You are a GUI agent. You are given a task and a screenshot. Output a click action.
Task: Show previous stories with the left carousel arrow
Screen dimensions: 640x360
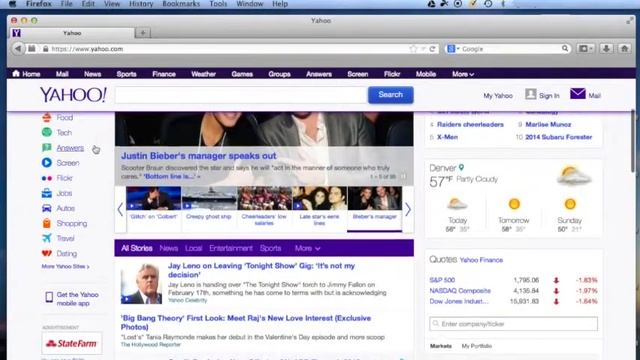(x=120, y=210)
